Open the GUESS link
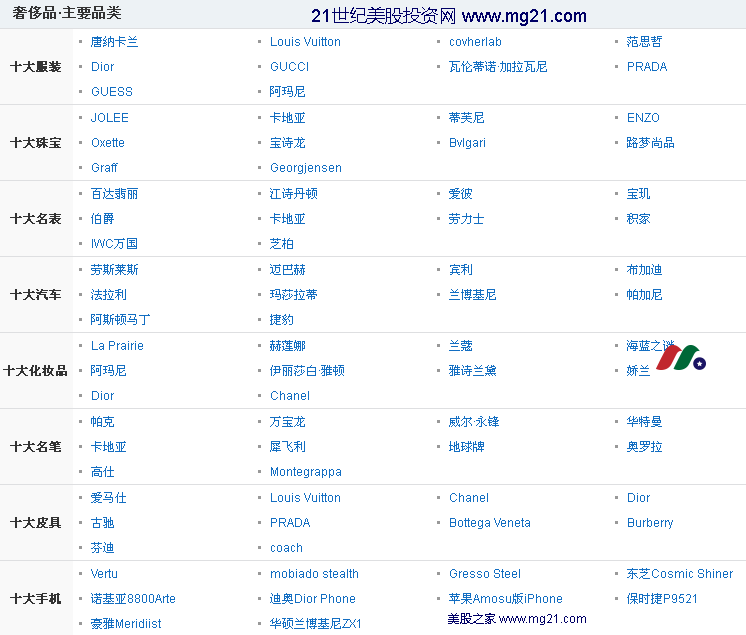This screenshot has width=746, height=635. [x=112, y=91]
